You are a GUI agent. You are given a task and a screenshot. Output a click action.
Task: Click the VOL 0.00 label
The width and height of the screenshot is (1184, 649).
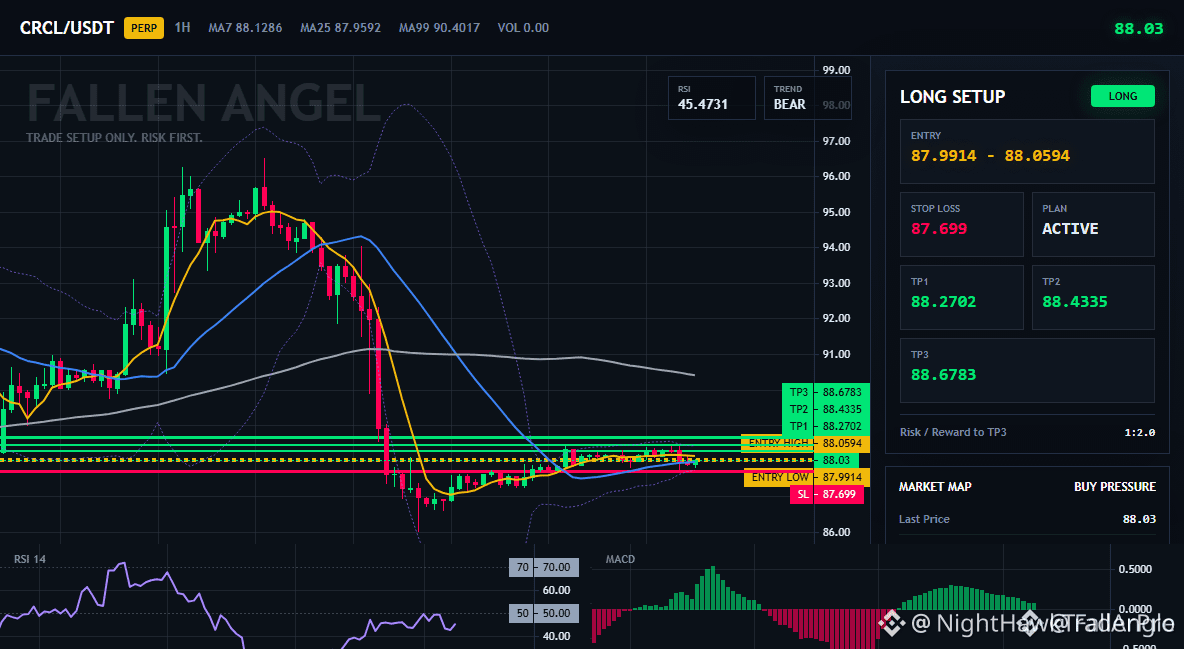pos(523,27)
